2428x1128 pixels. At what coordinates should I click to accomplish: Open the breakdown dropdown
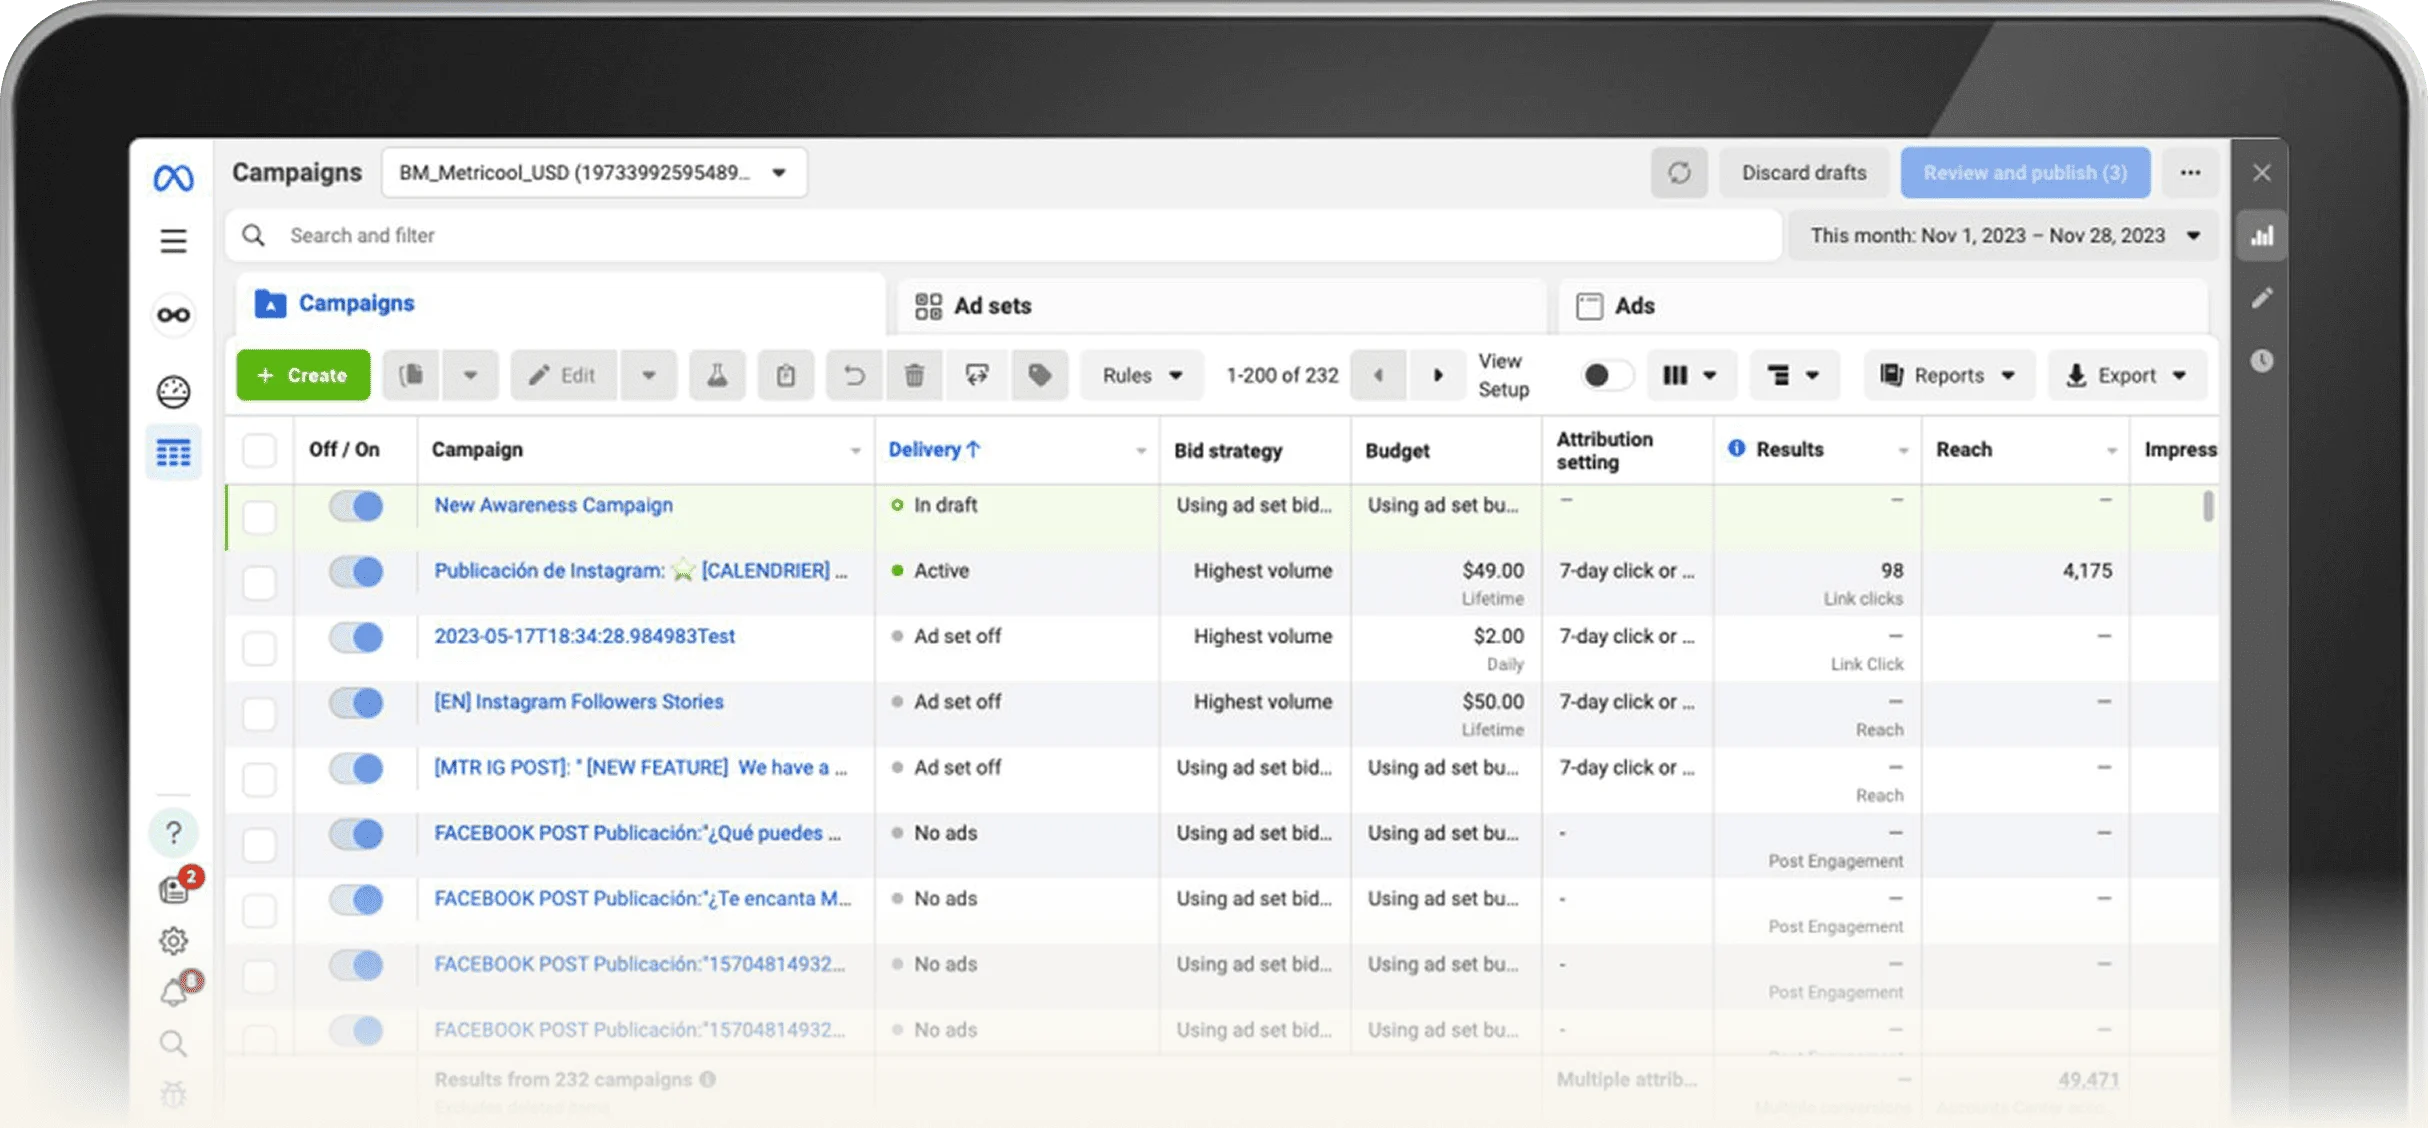1794,375
